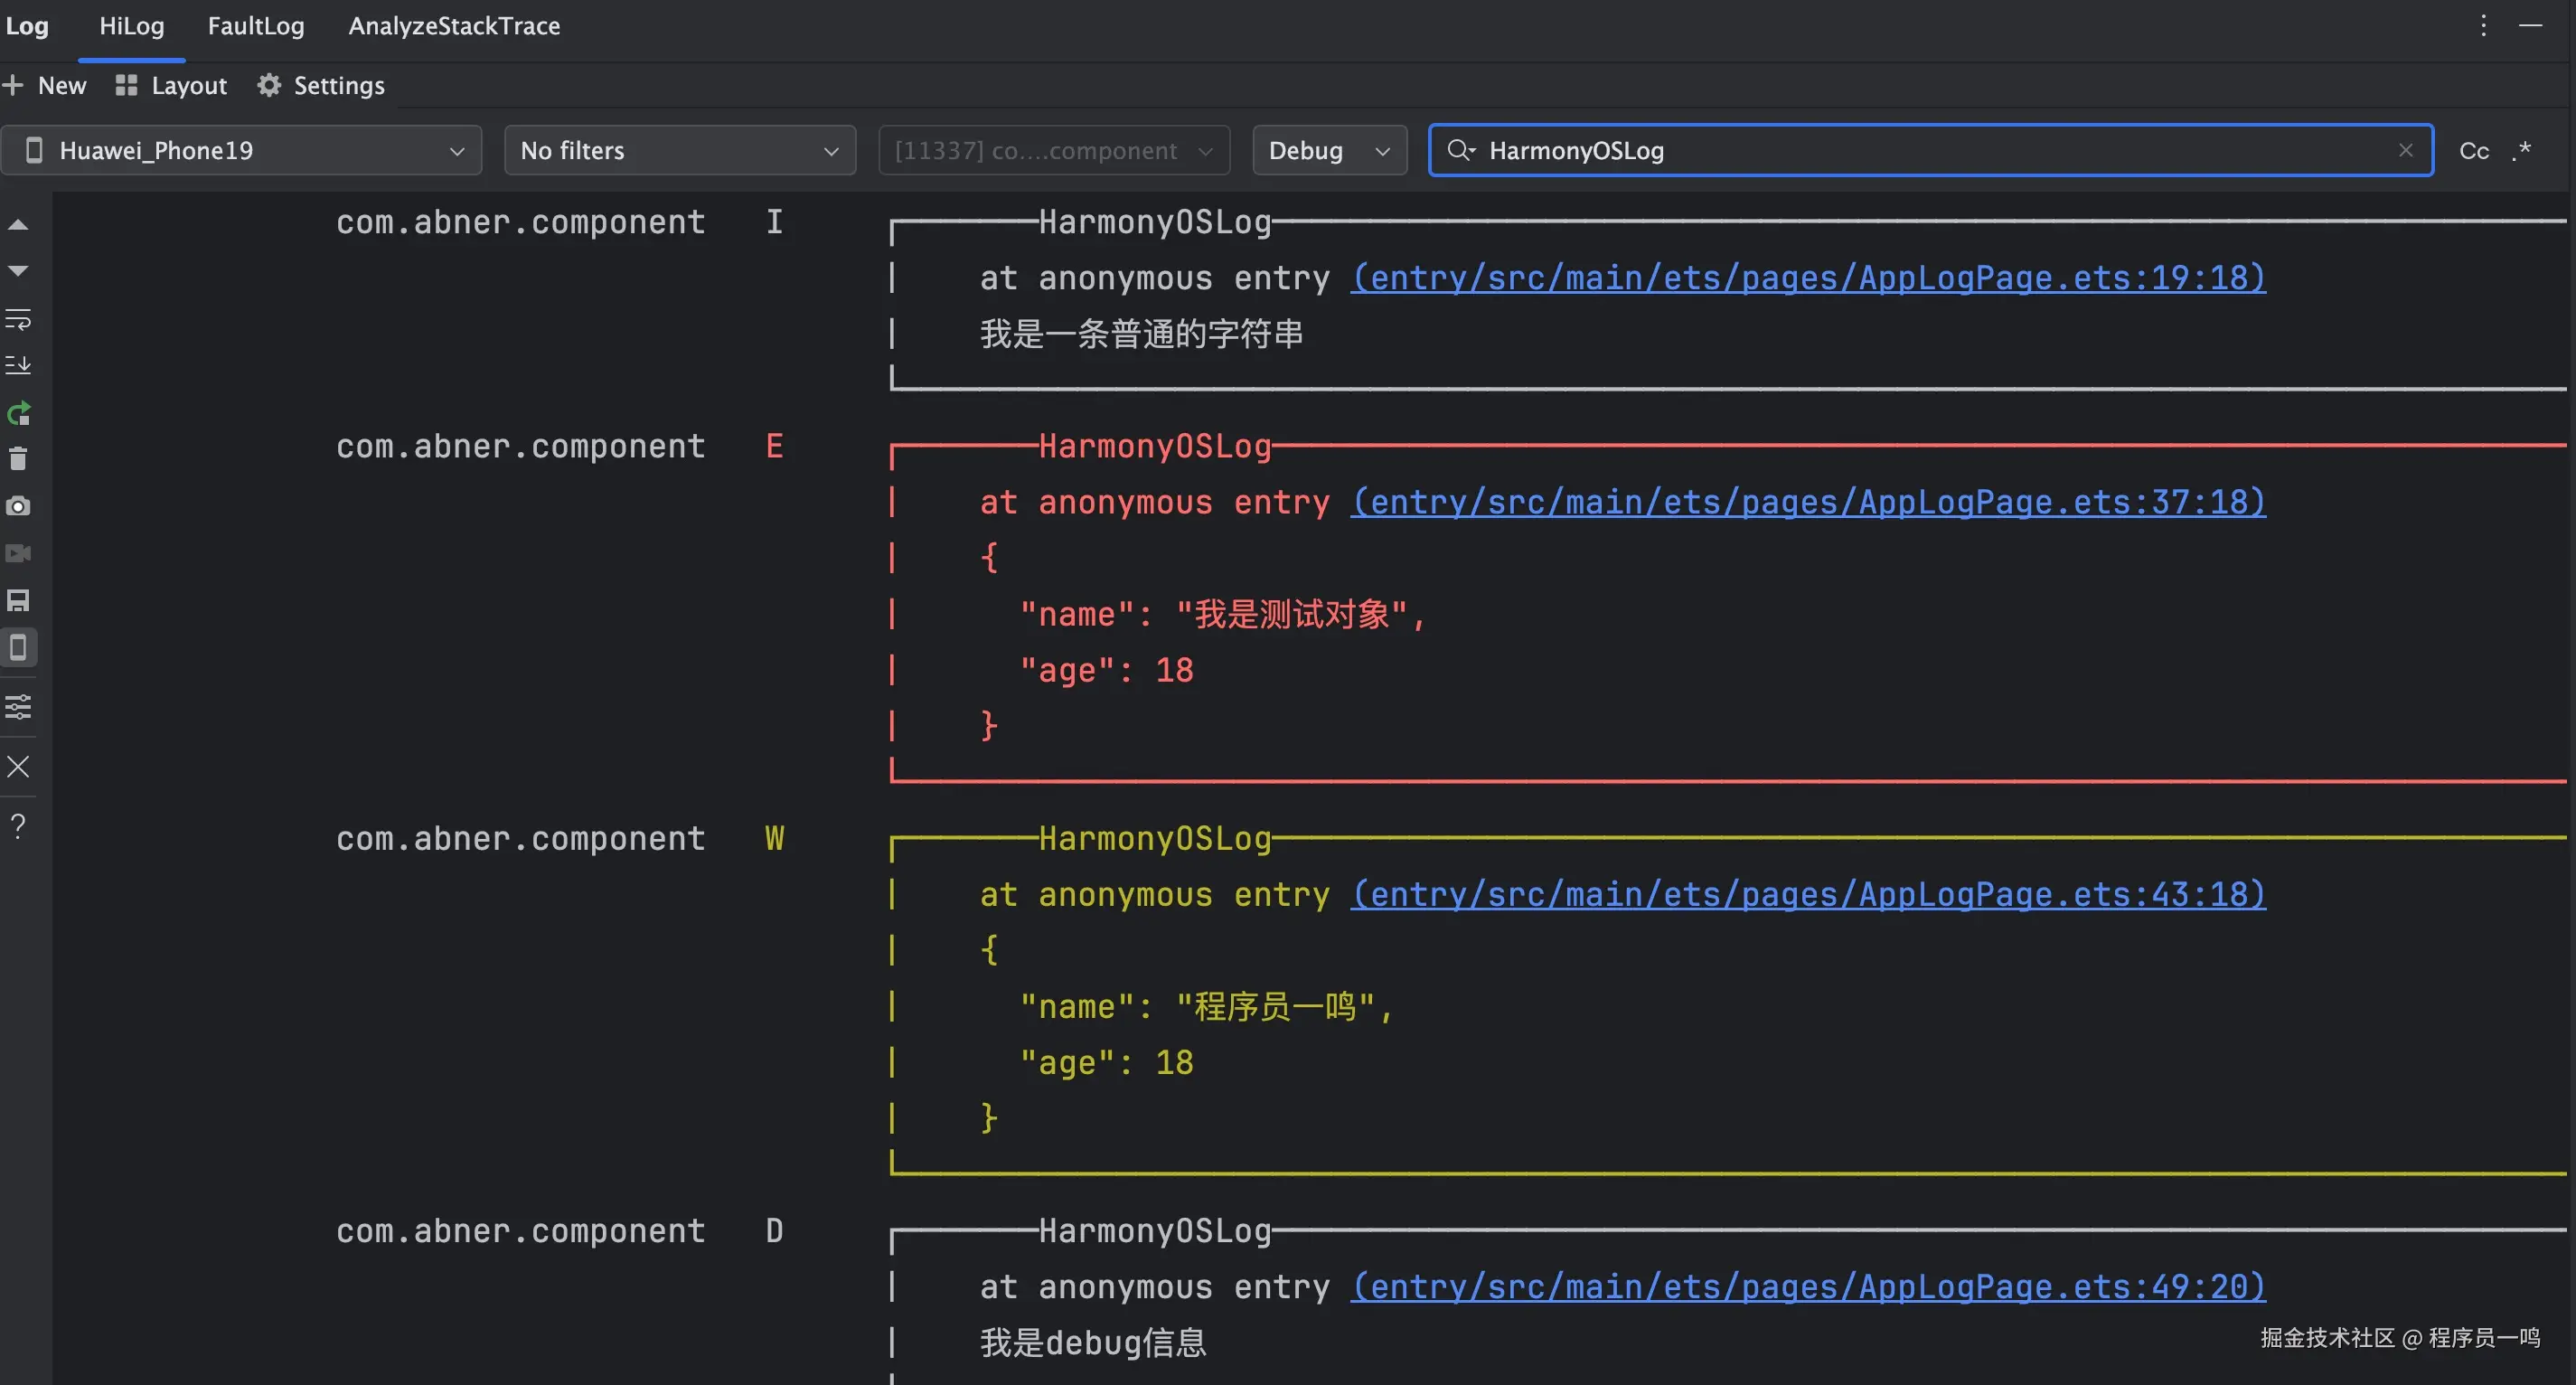The height and width of the screenshot is (1385, 2576).
Task: Take a screenshot with the camera icon
Action: (18, 506)
